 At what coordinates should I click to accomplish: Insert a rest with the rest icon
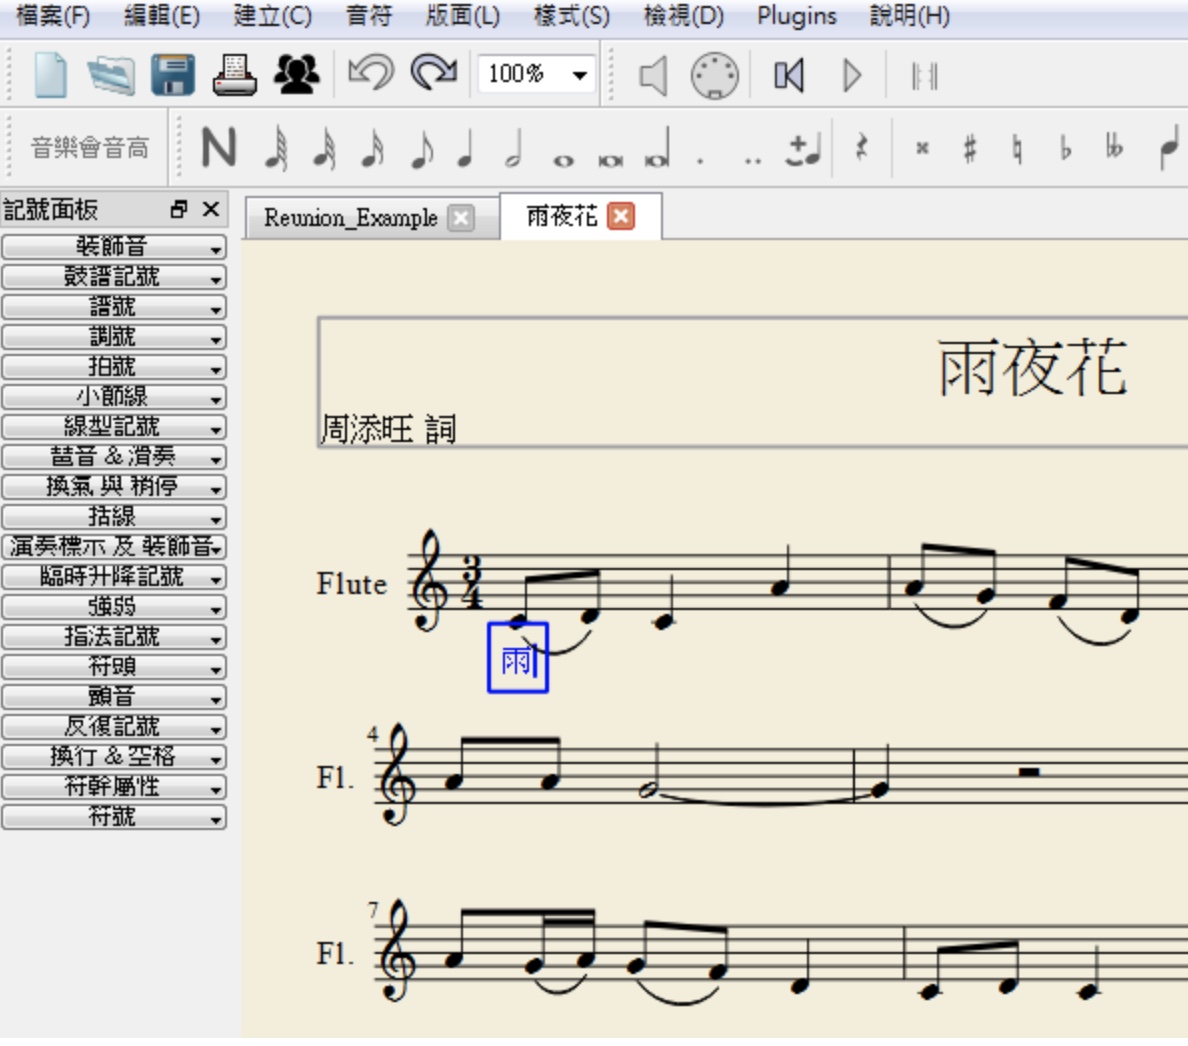[x=861, y=146]
